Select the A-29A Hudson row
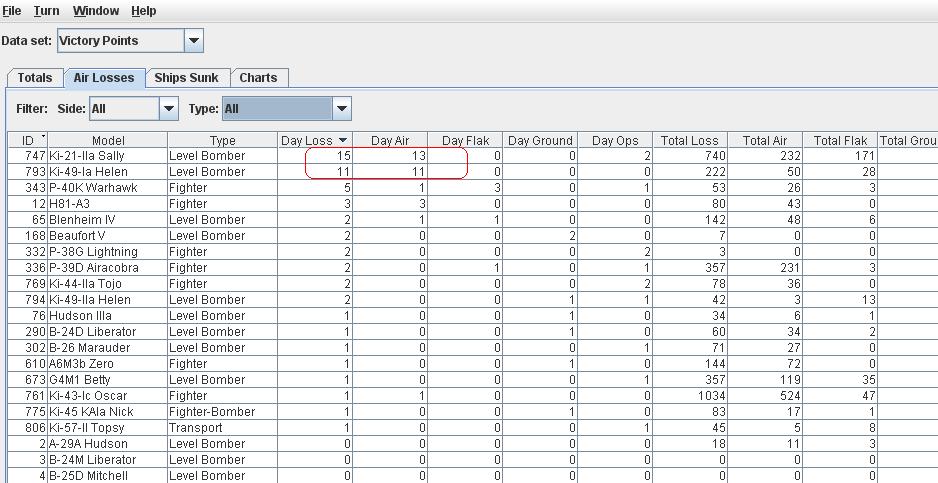The image size is (938, 483). coord(473,443)
